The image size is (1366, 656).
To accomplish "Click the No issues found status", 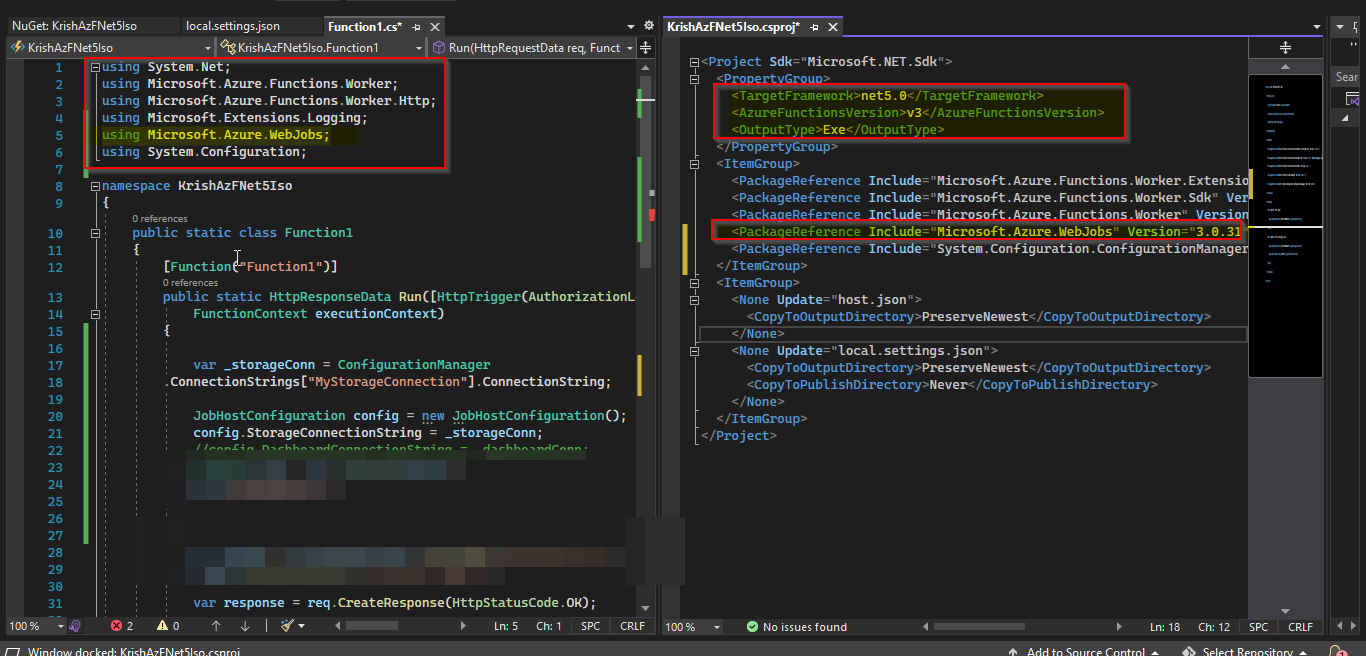I will 796,627.
